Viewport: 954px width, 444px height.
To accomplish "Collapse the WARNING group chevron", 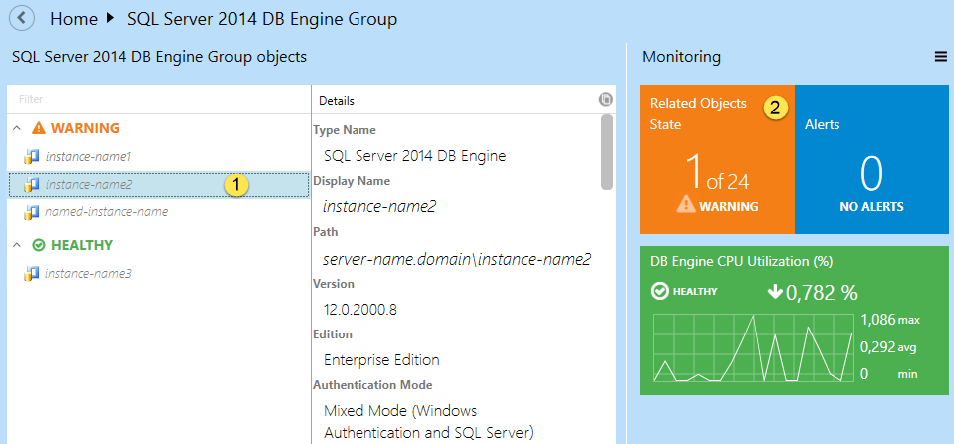I will point(17,128).
